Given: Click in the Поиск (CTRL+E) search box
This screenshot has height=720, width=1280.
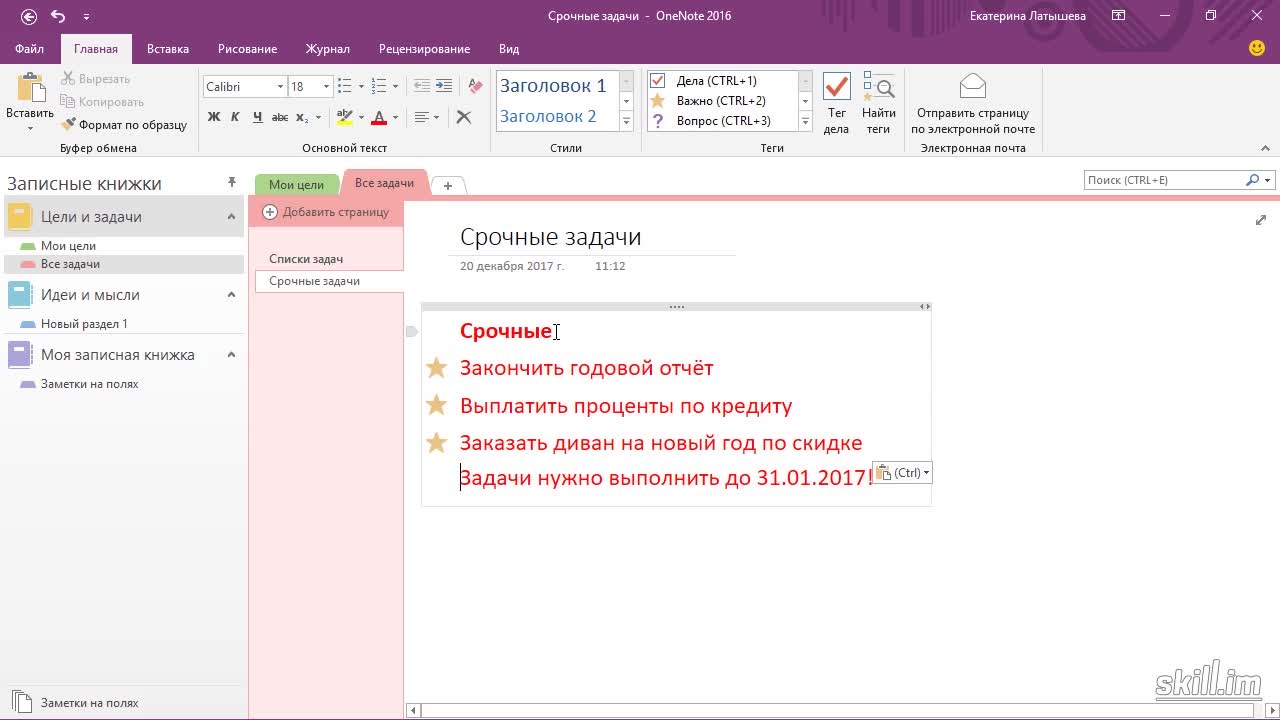Looking at the screenshot, I should tap(1164, 180).
